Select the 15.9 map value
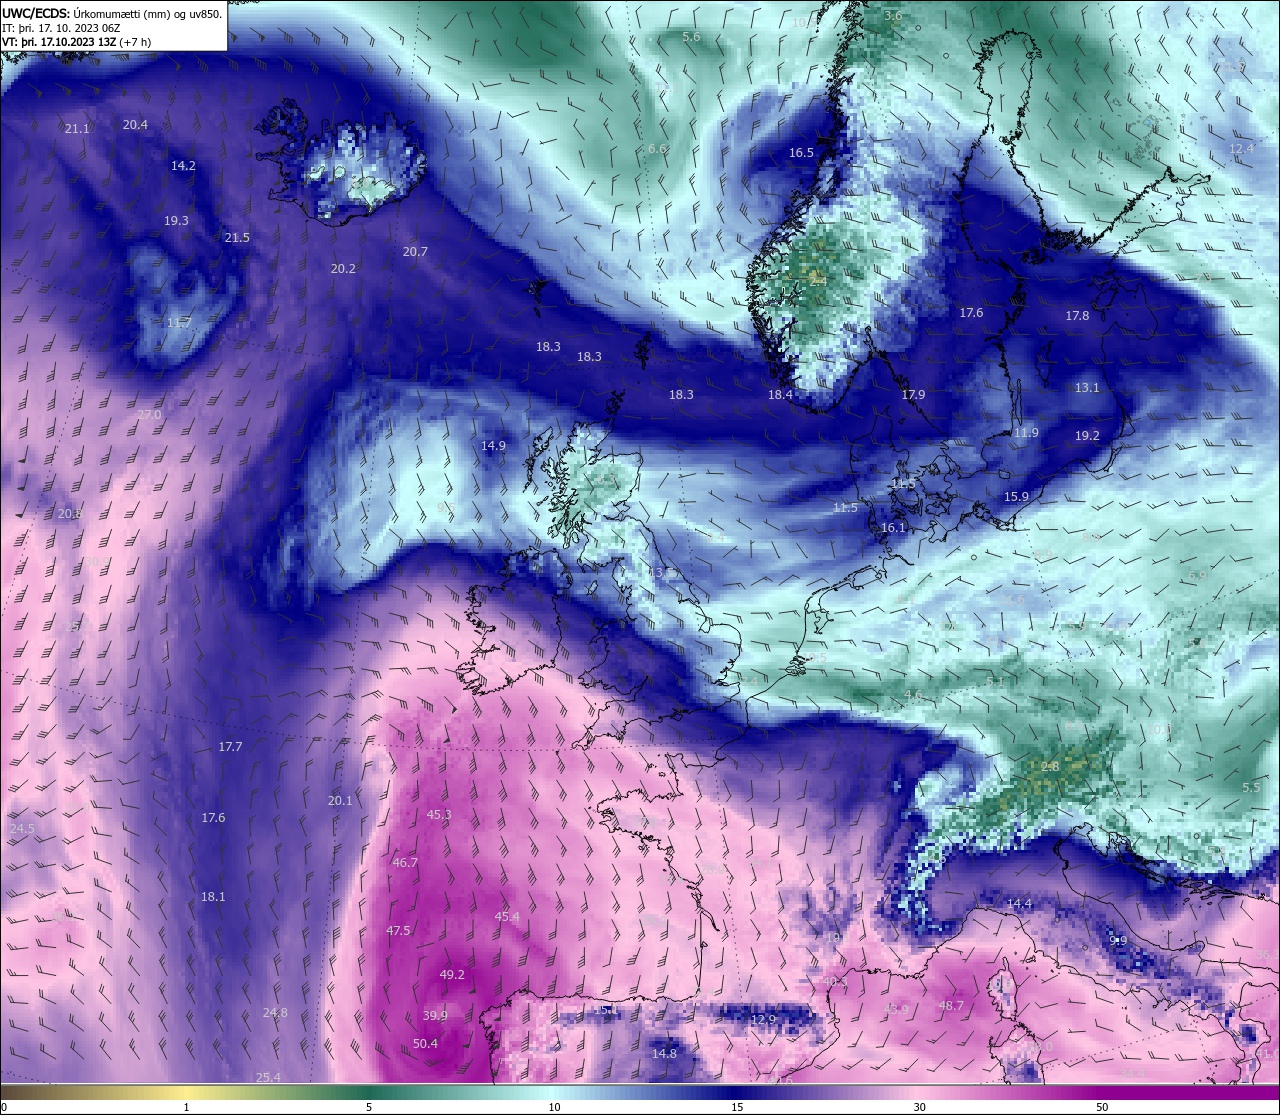 (x=1016, y=497)
